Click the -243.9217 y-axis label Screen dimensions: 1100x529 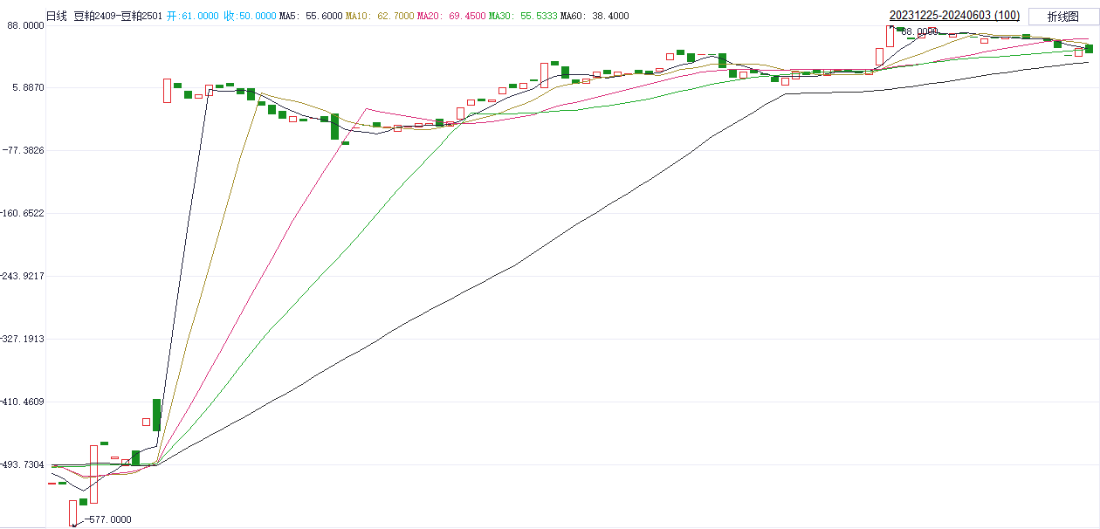(x=23, y=276)
